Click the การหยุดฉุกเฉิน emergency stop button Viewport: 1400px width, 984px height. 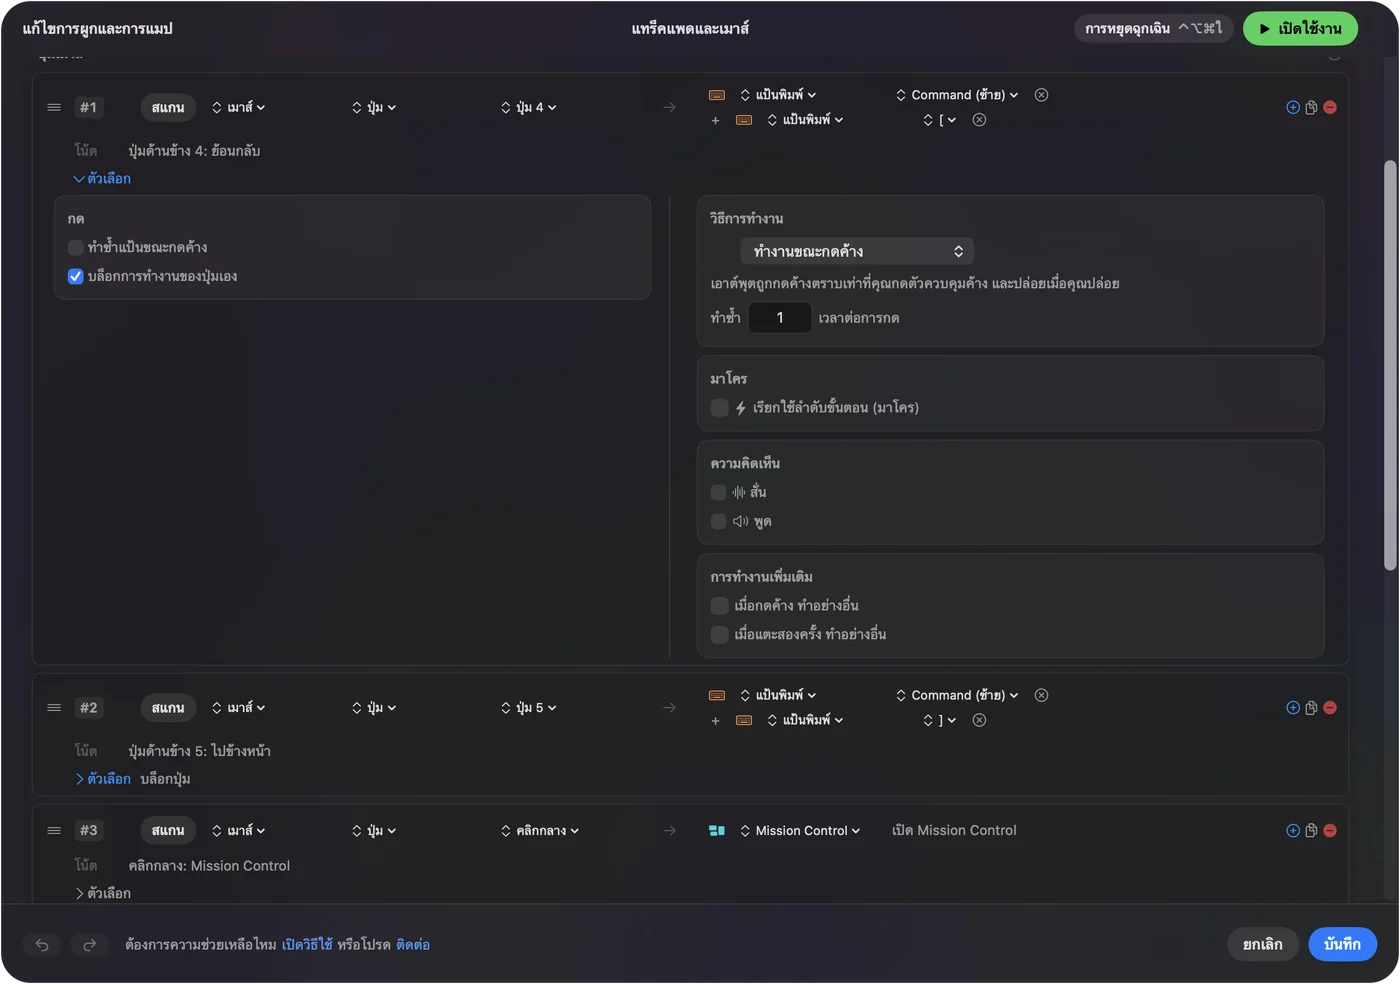[1154, 28]
